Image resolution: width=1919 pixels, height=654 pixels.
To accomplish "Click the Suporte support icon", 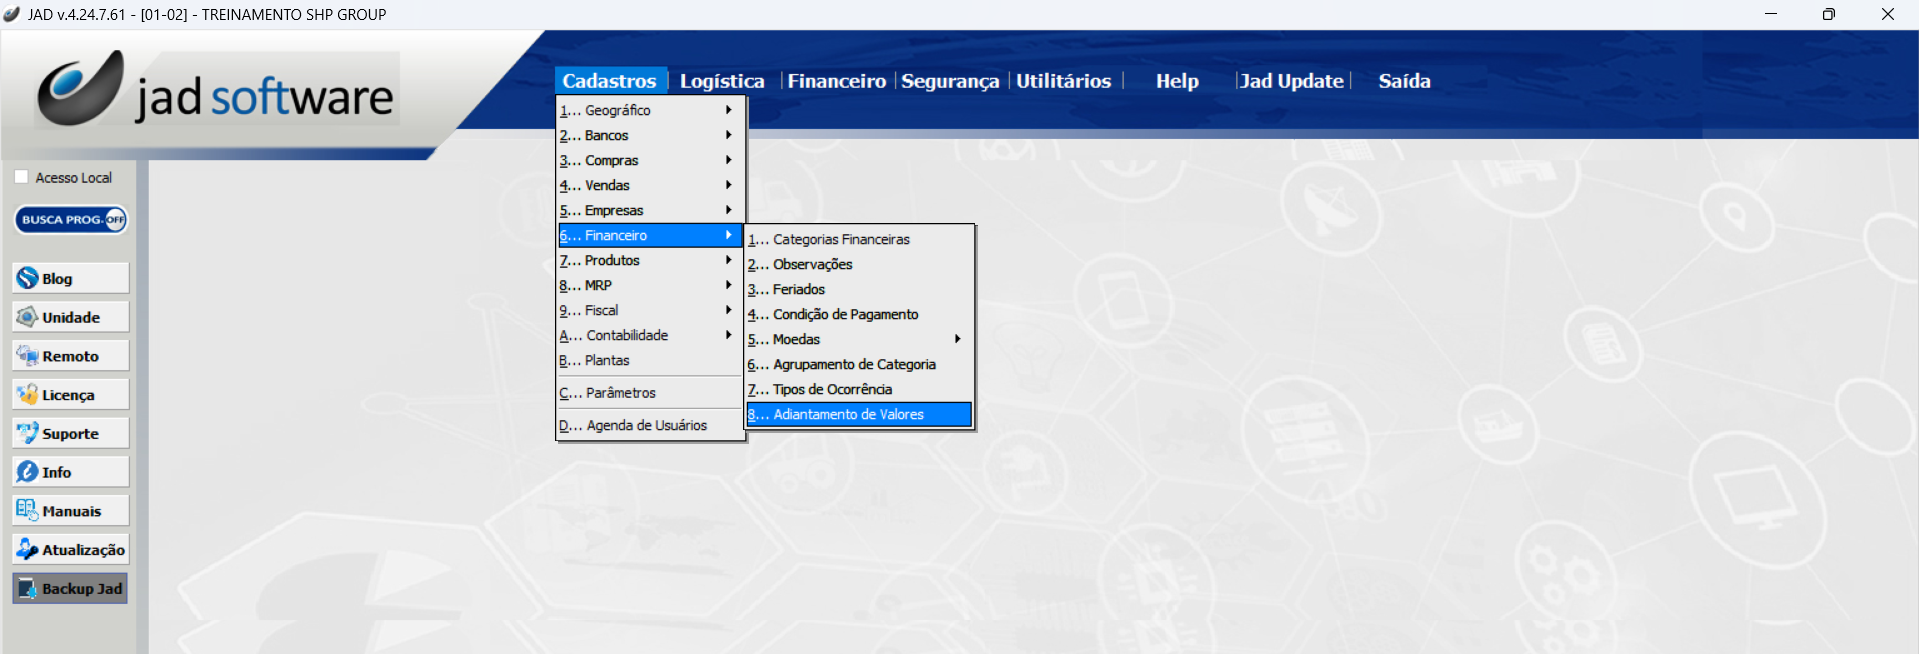I will coord(70,433).
